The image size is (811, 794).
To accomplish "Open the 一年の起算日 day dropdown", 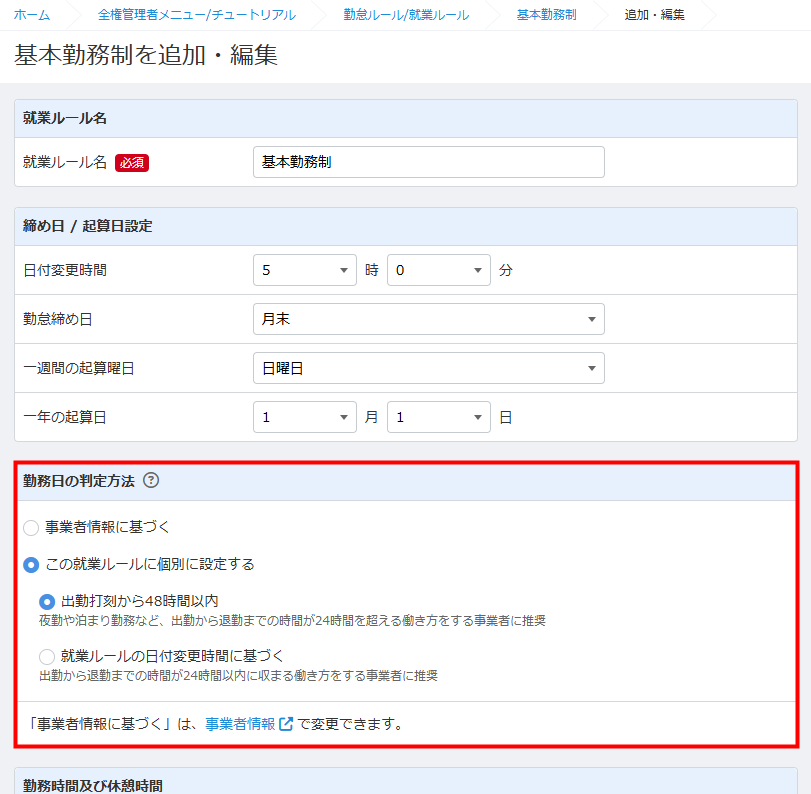I will pos(439,417).
